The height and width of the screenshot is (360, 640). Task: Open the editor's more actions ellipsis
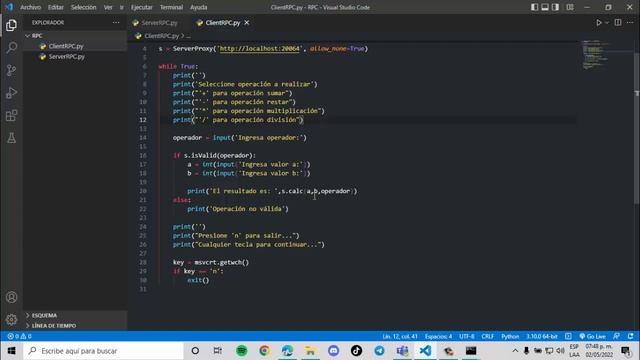pyautogui.click(x=630, y=23)
